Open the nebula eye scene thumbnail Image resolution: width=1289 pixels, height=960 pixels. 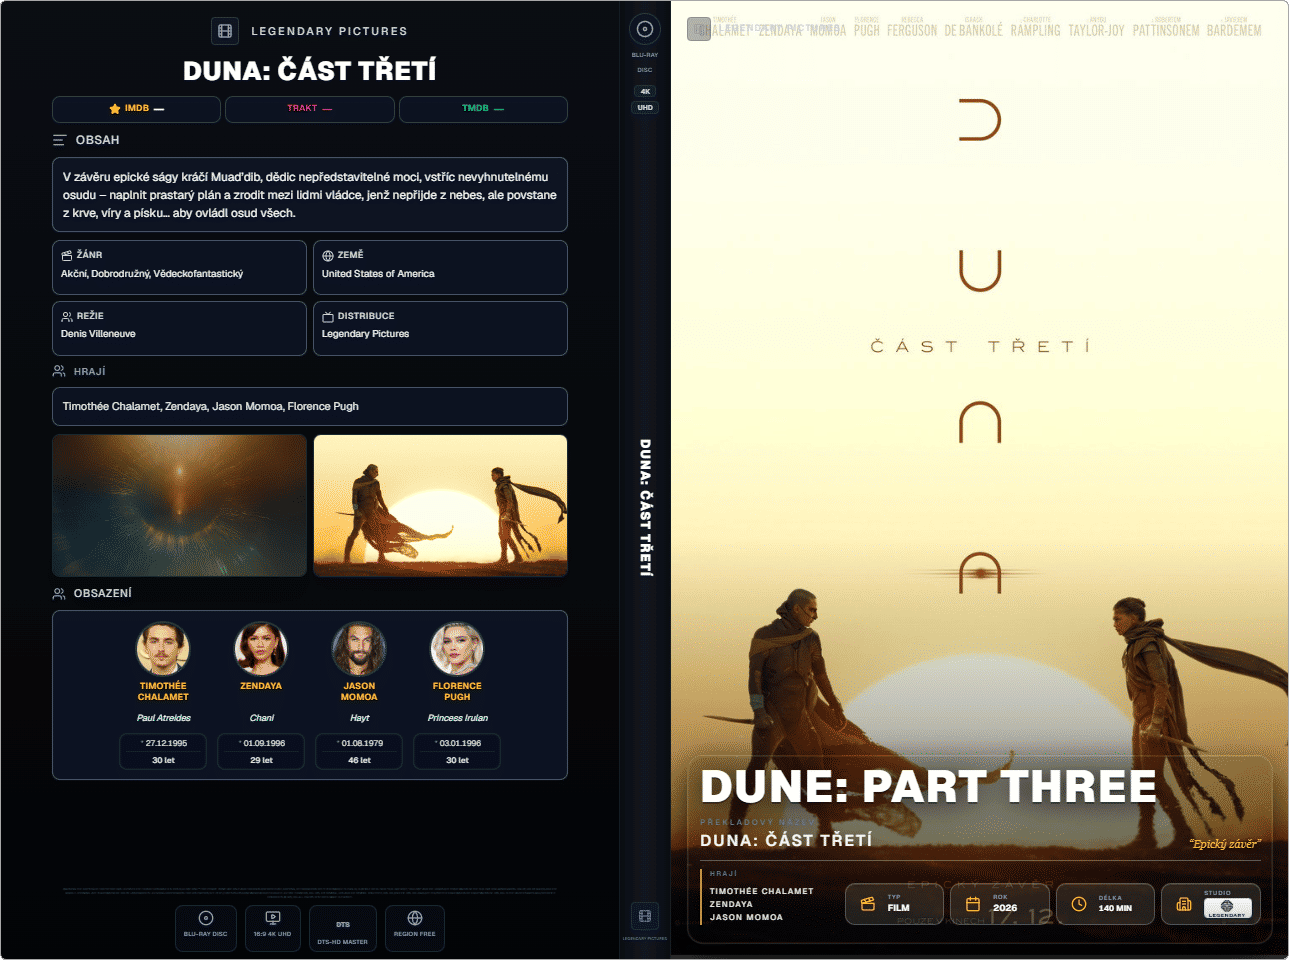point(180,505)
